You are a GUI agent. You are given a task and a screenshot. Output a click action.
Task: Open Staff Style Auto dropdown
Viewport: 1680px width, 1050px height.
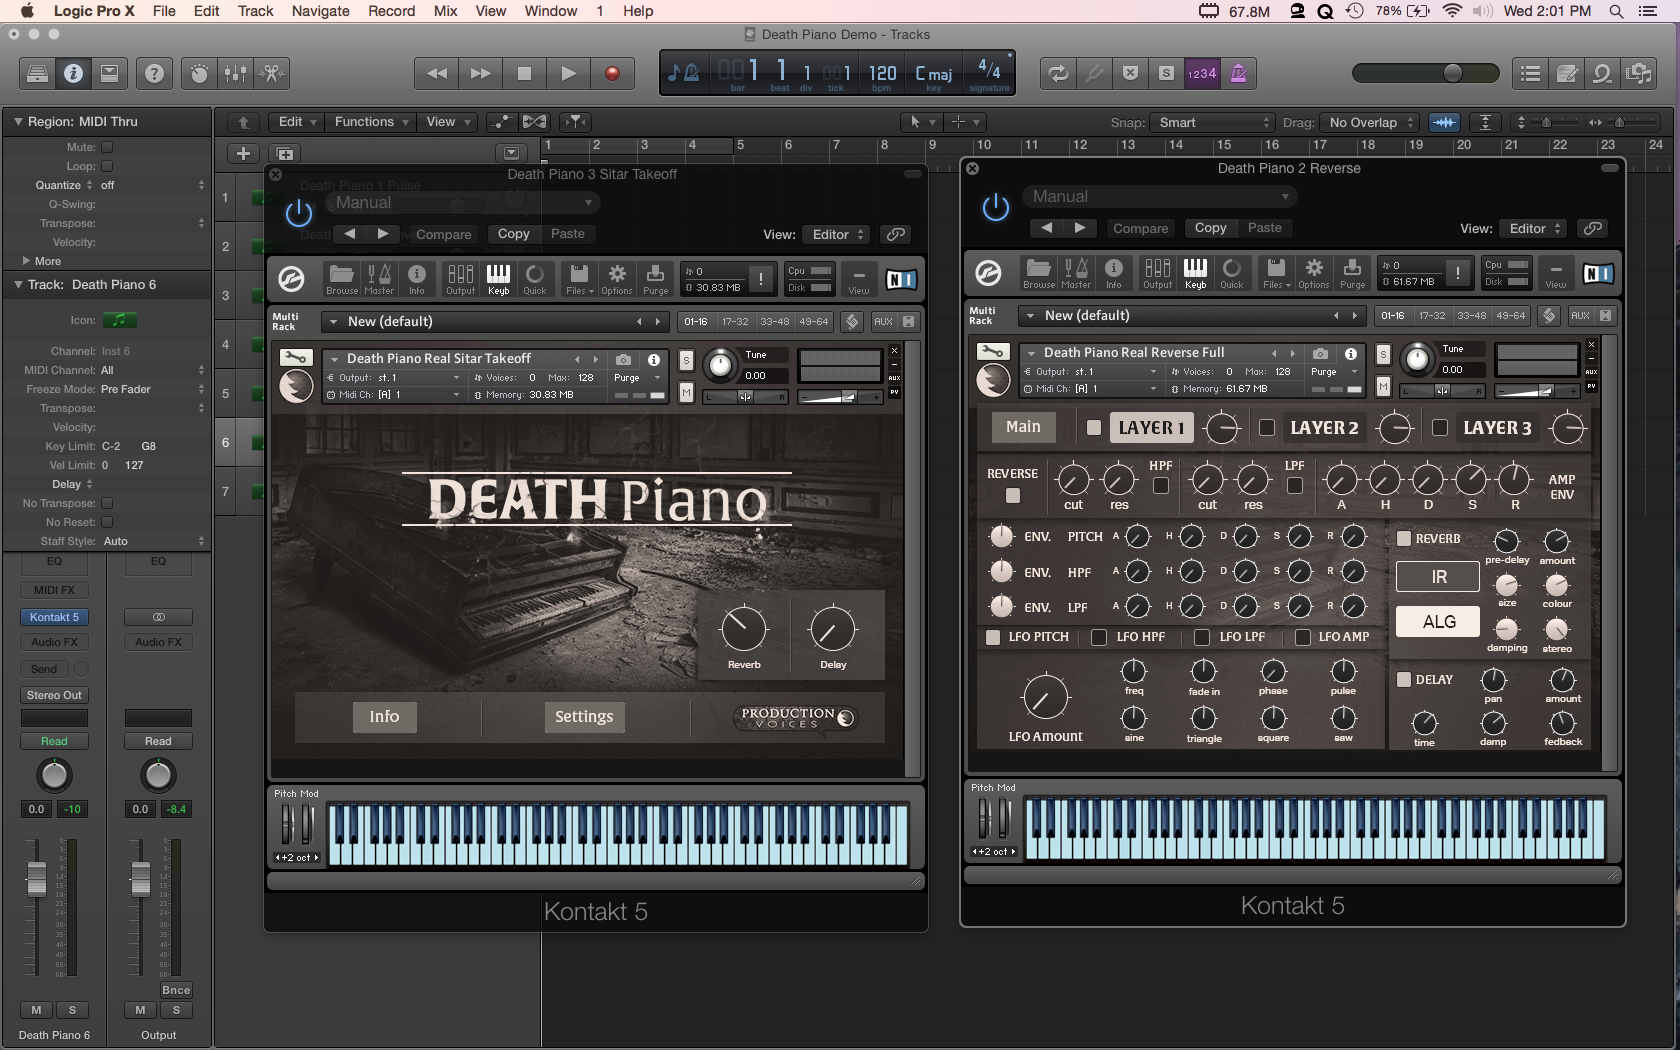[x=152, y=541]
